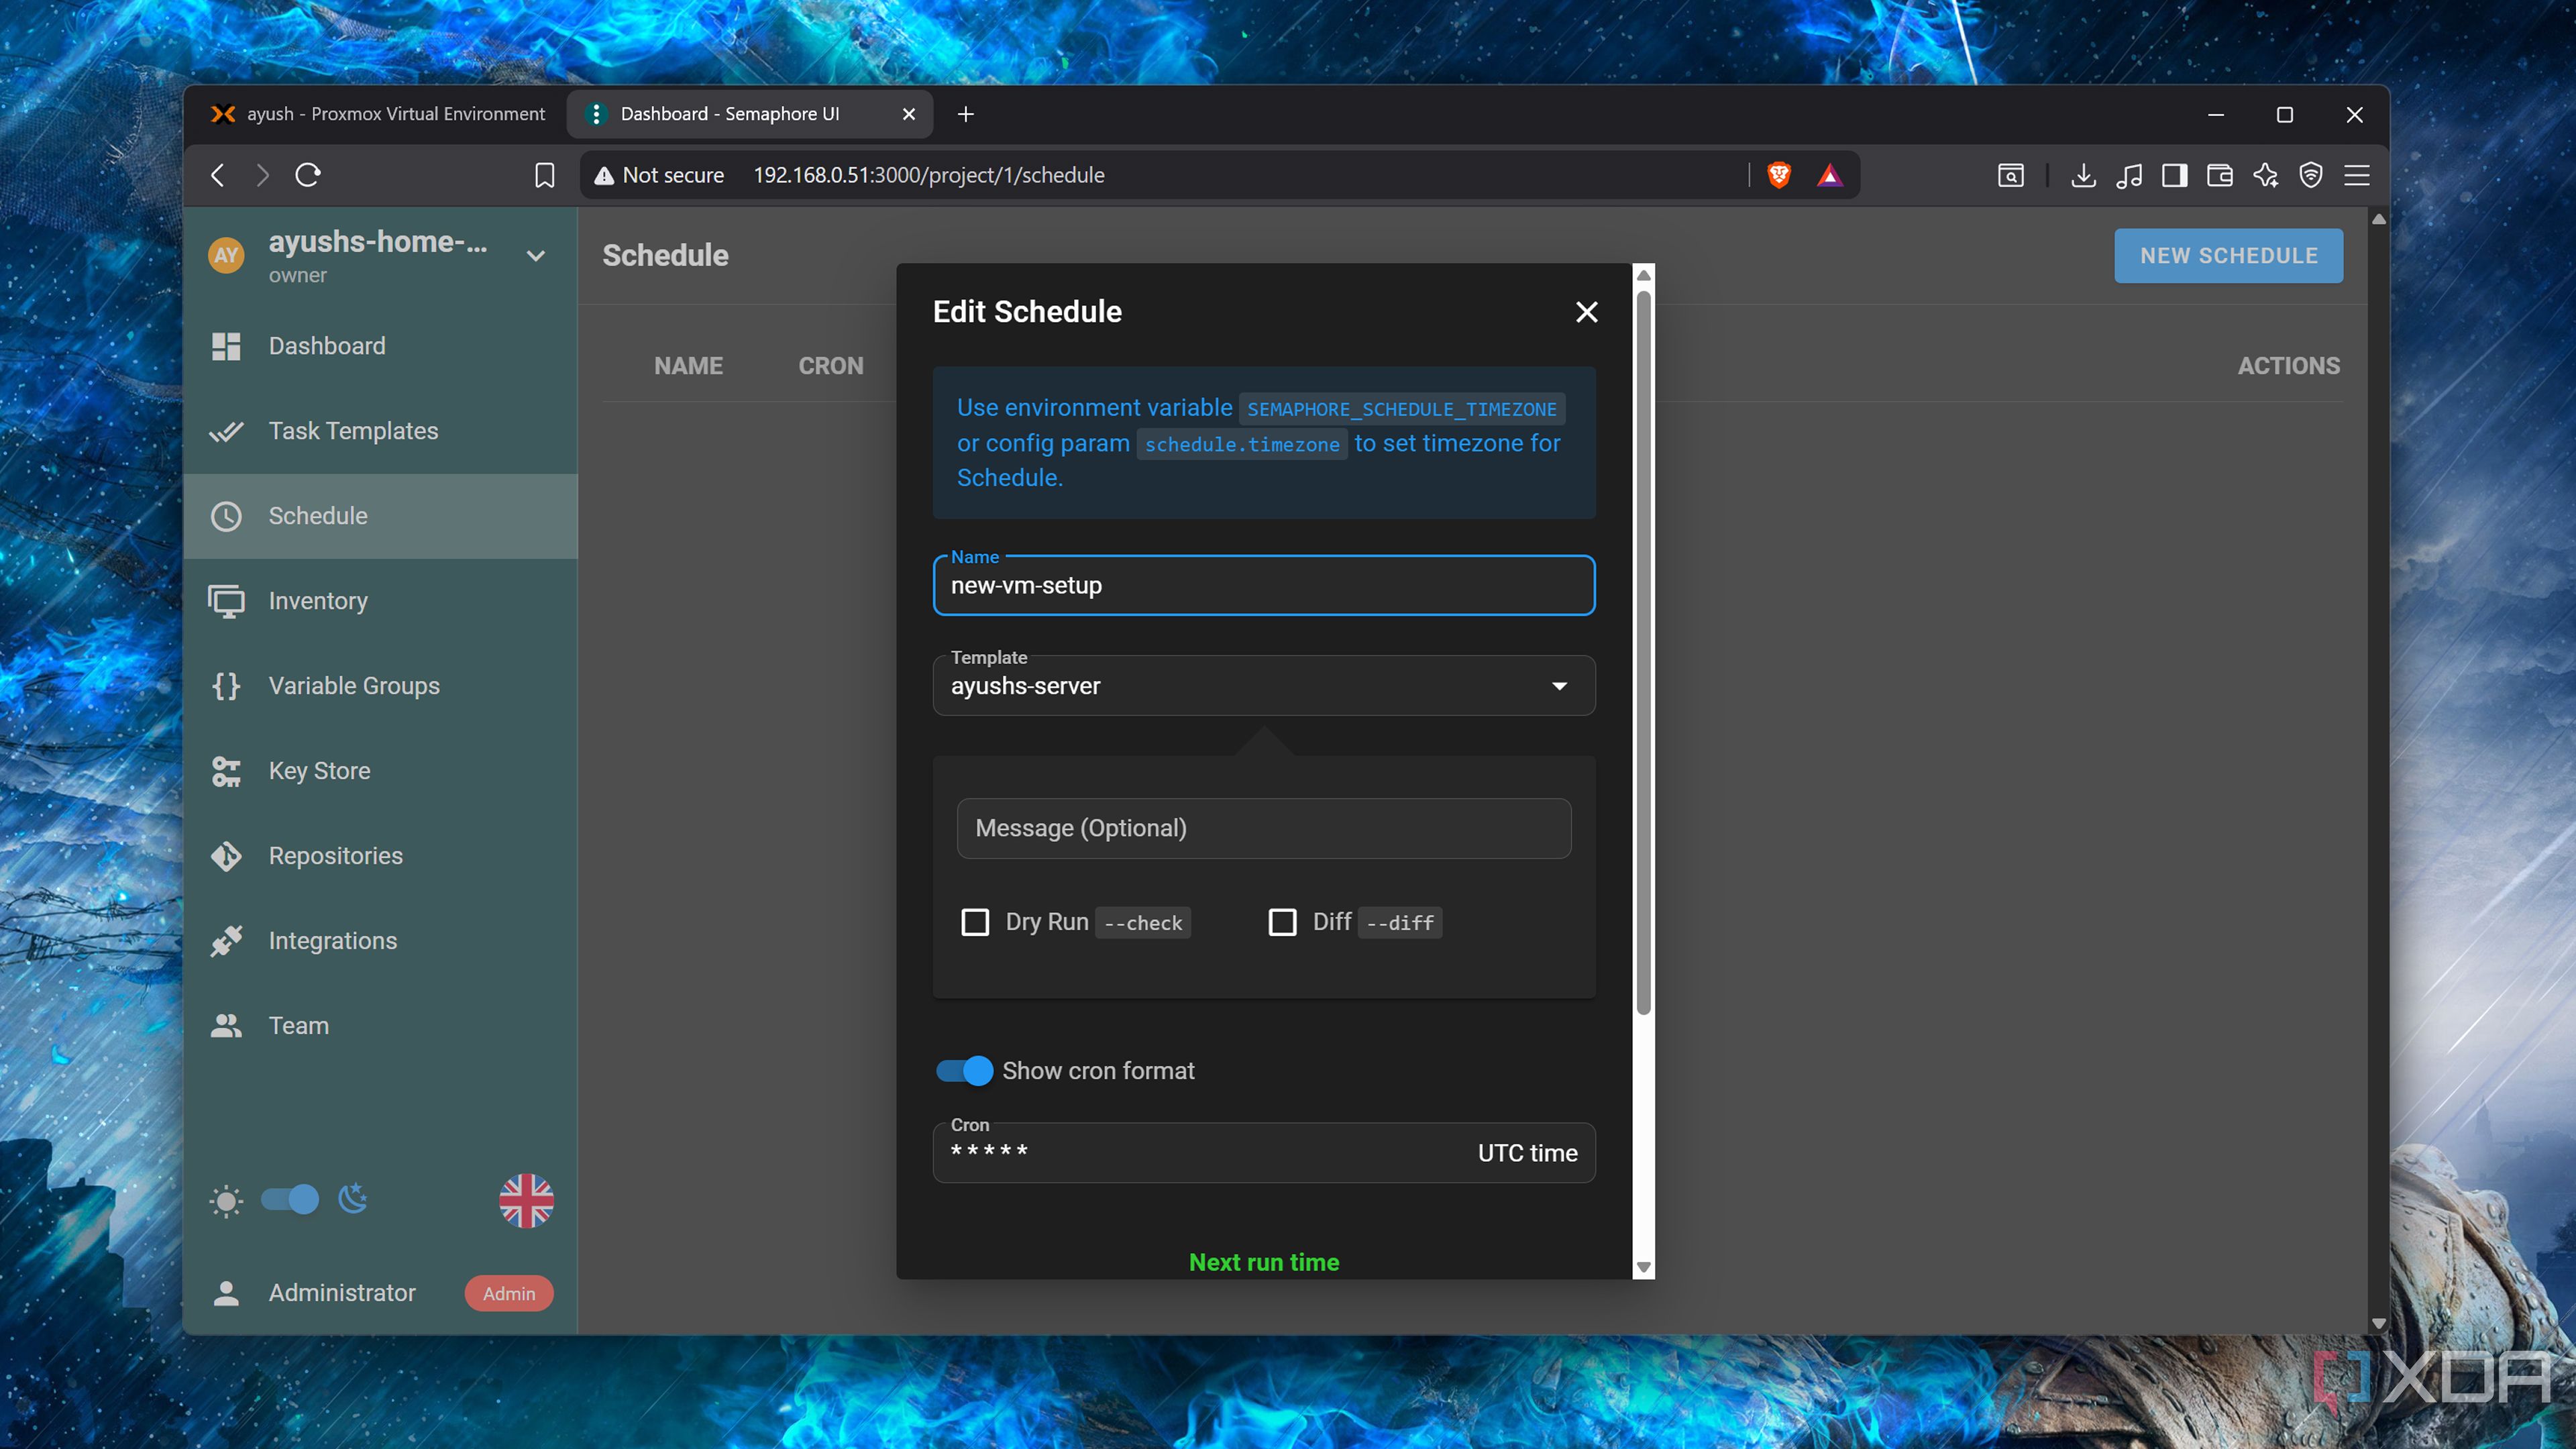This screenshot has height=1449, width=2576.
Task: Click the moon dark-theme icon
Action: (x=353, y=1198)
